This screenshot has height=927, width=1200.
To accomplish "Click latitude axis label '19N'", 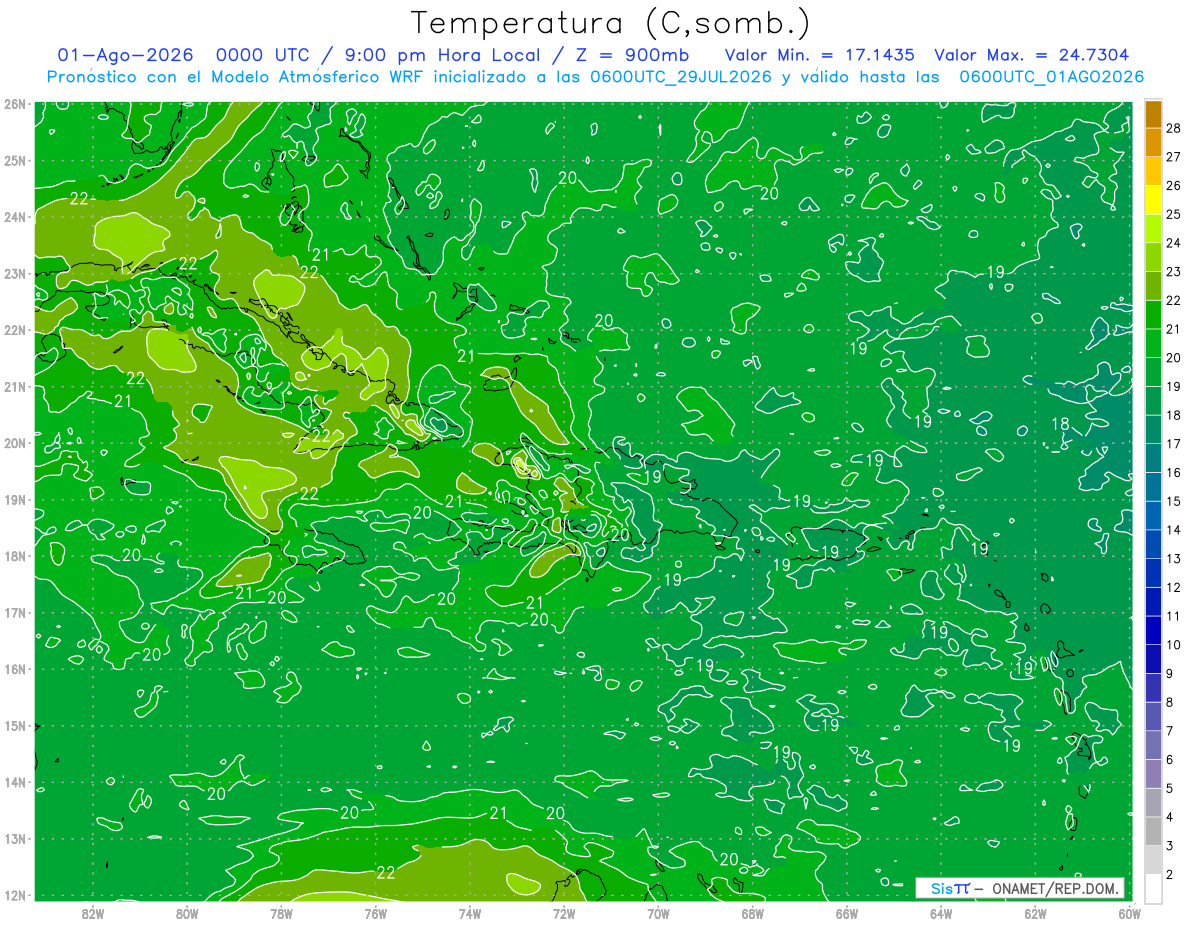I will click(15, 500).
